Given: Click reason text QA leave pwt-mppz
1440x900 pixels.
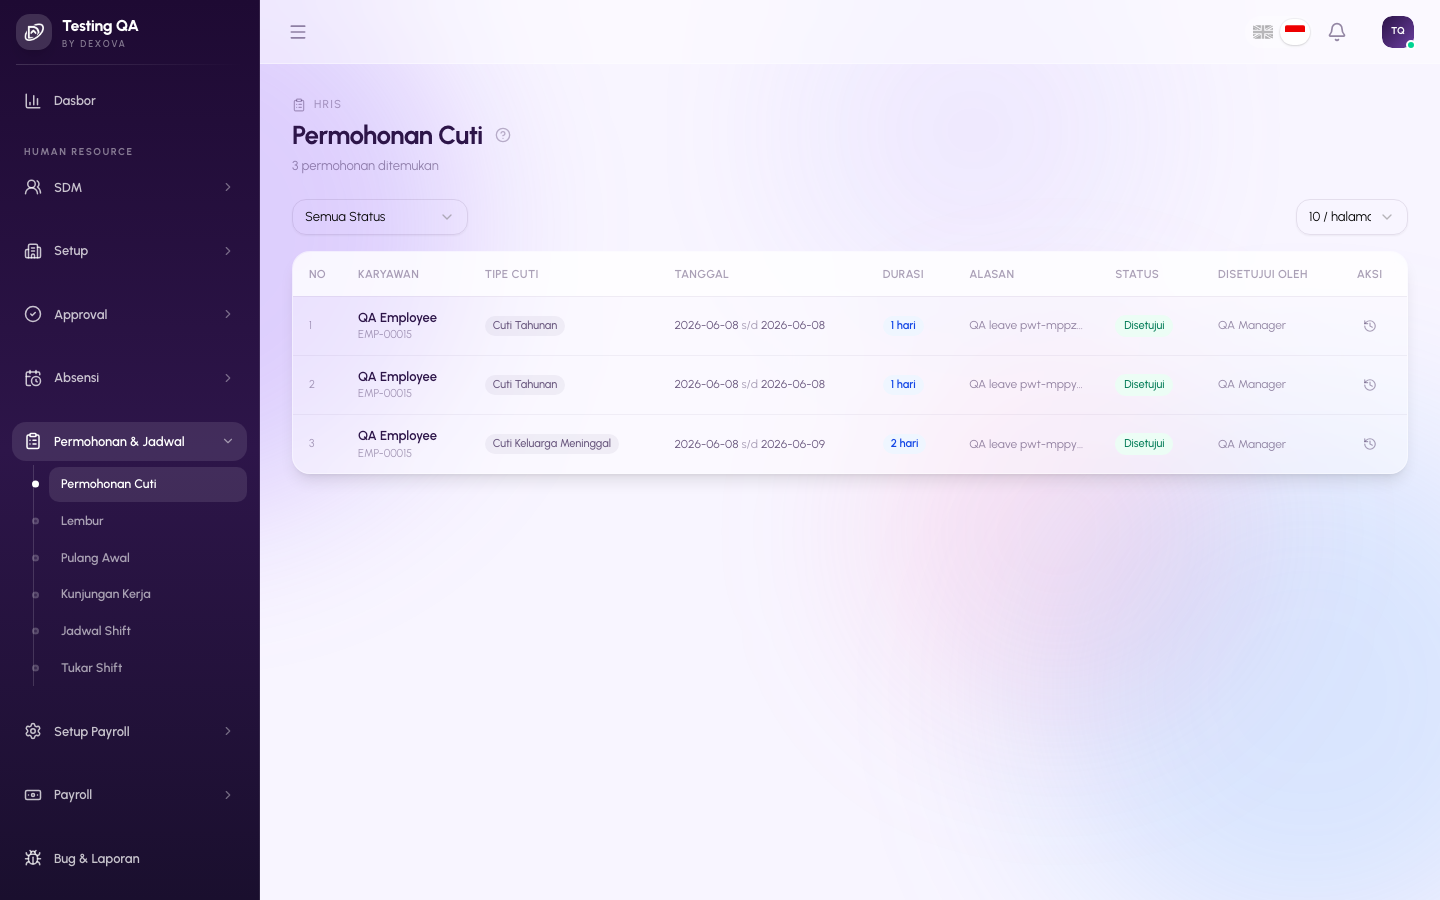Looking at the screenshot, I should point(1026,326).
